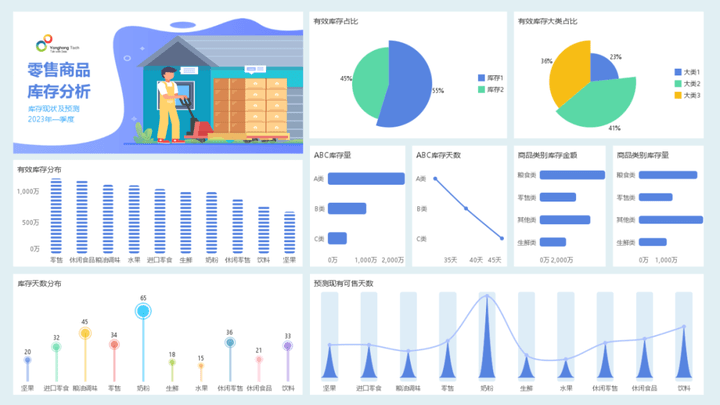
Task: Click the 2023年一季度 subtitle text
Action: tap(51, 119)
